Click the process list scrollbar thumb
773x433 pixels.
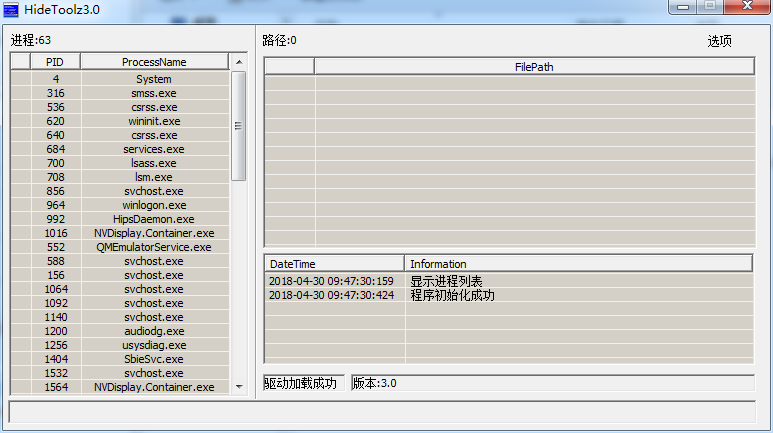(x=238, y=125)
